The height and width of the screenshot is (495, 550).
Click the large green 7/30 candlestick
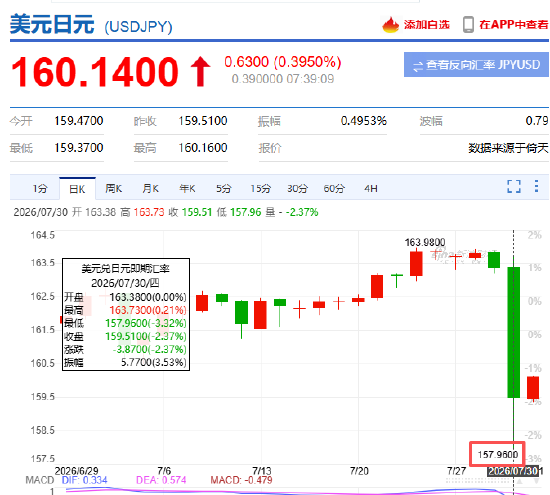point(514,332)
